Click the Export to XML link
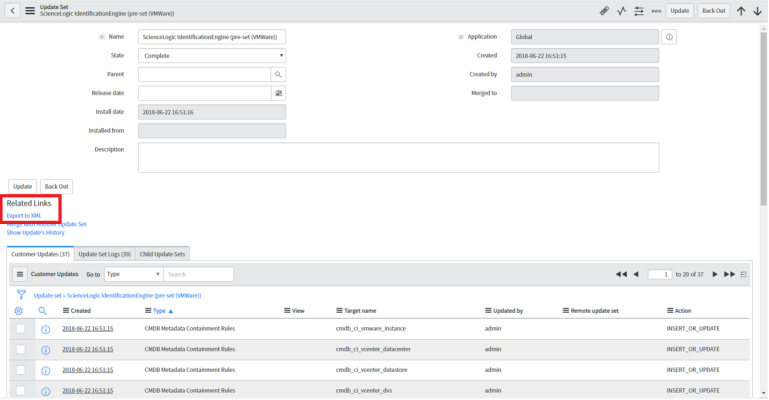This screenshot has height=400, width=769. (x=24, y=215)
